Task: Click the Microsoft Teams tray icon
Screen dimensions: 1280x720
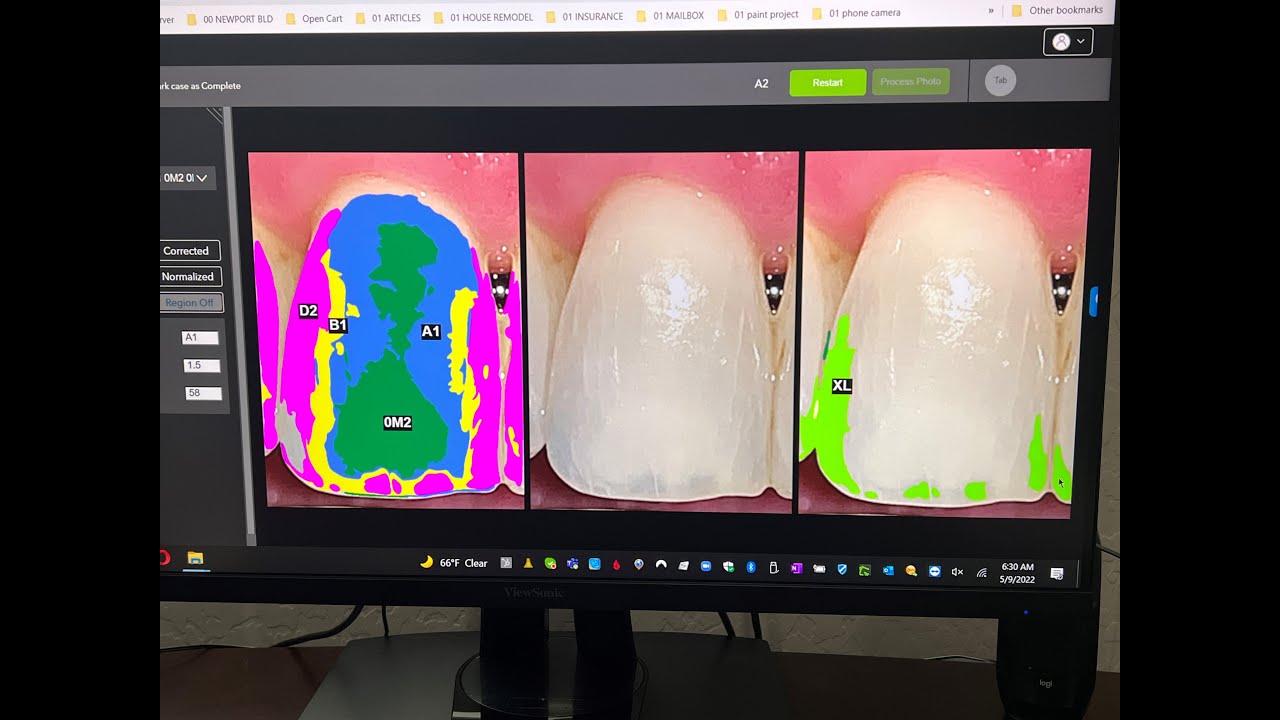Action: [x=572, y=564]
